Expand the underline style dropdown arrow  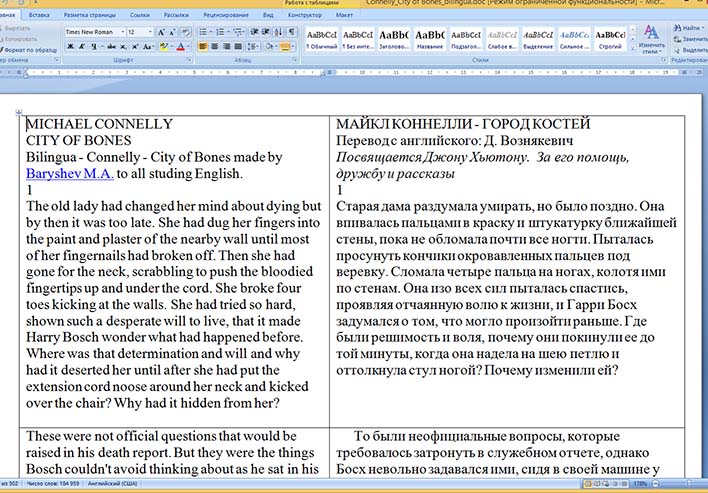(x=102, y=47)
